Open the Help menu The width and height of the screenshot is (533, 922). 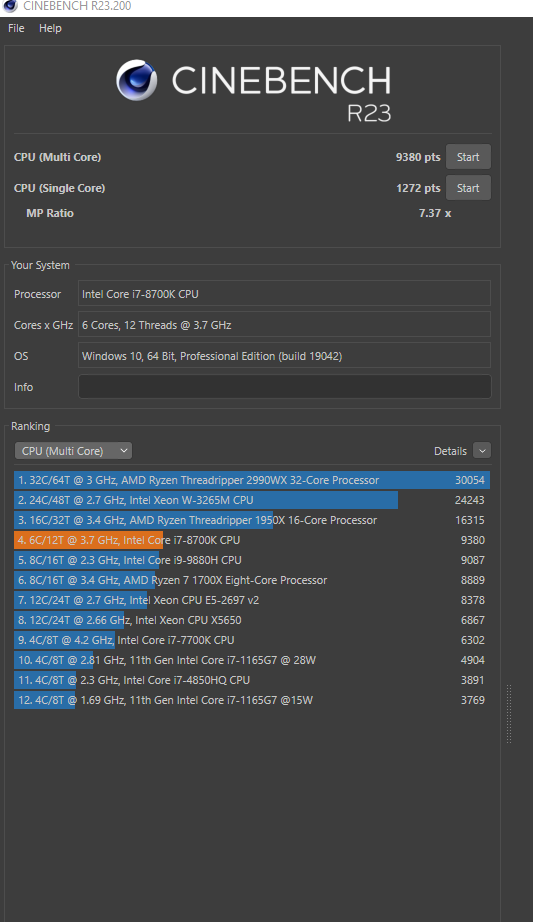50,28
